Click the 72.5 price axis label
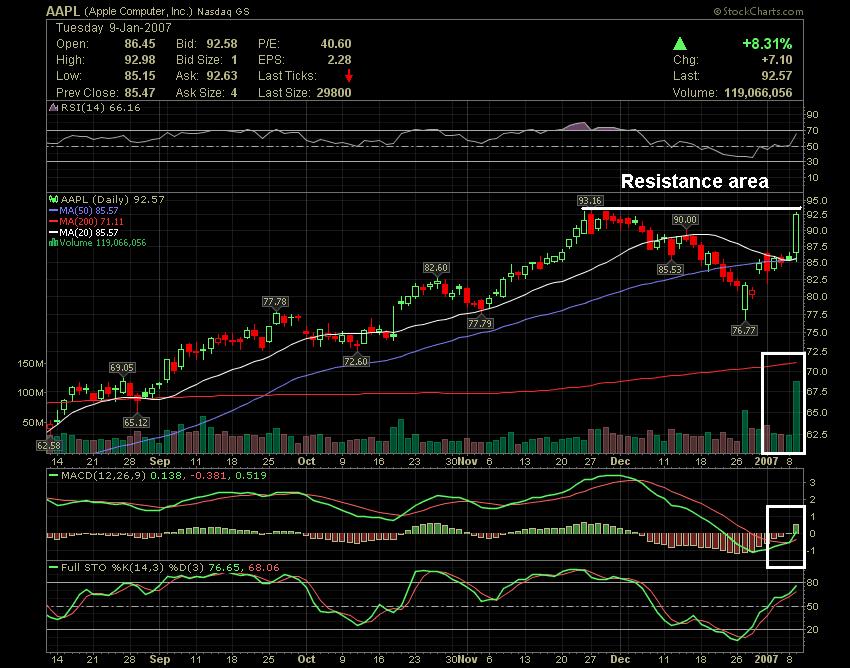This screenshot has height=668, width=850. (817, 351)
